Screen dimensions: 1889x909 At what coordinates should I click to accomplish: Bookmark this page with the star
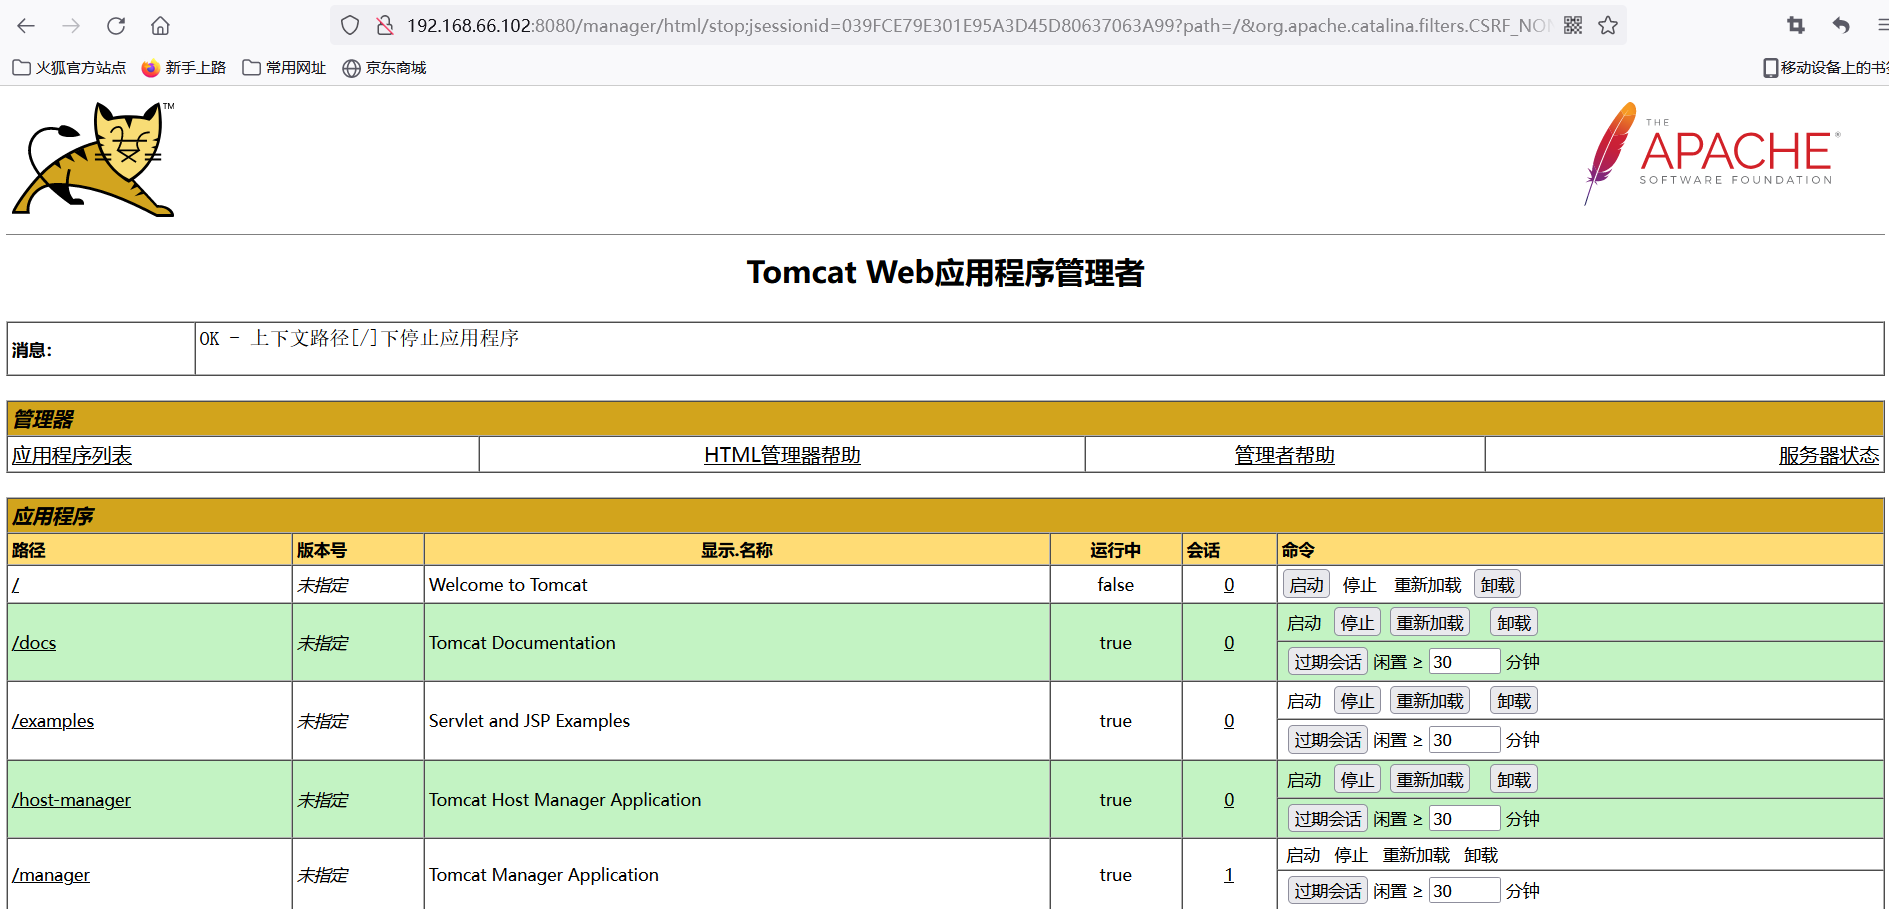pos(1608,26)
